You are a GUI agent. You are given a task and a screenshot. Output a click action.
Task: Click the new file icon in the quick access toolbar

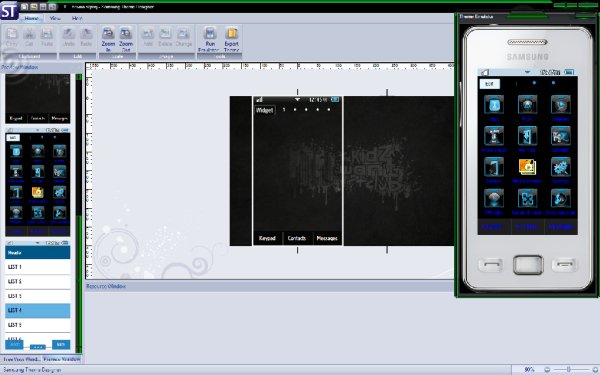click(24, 7)
